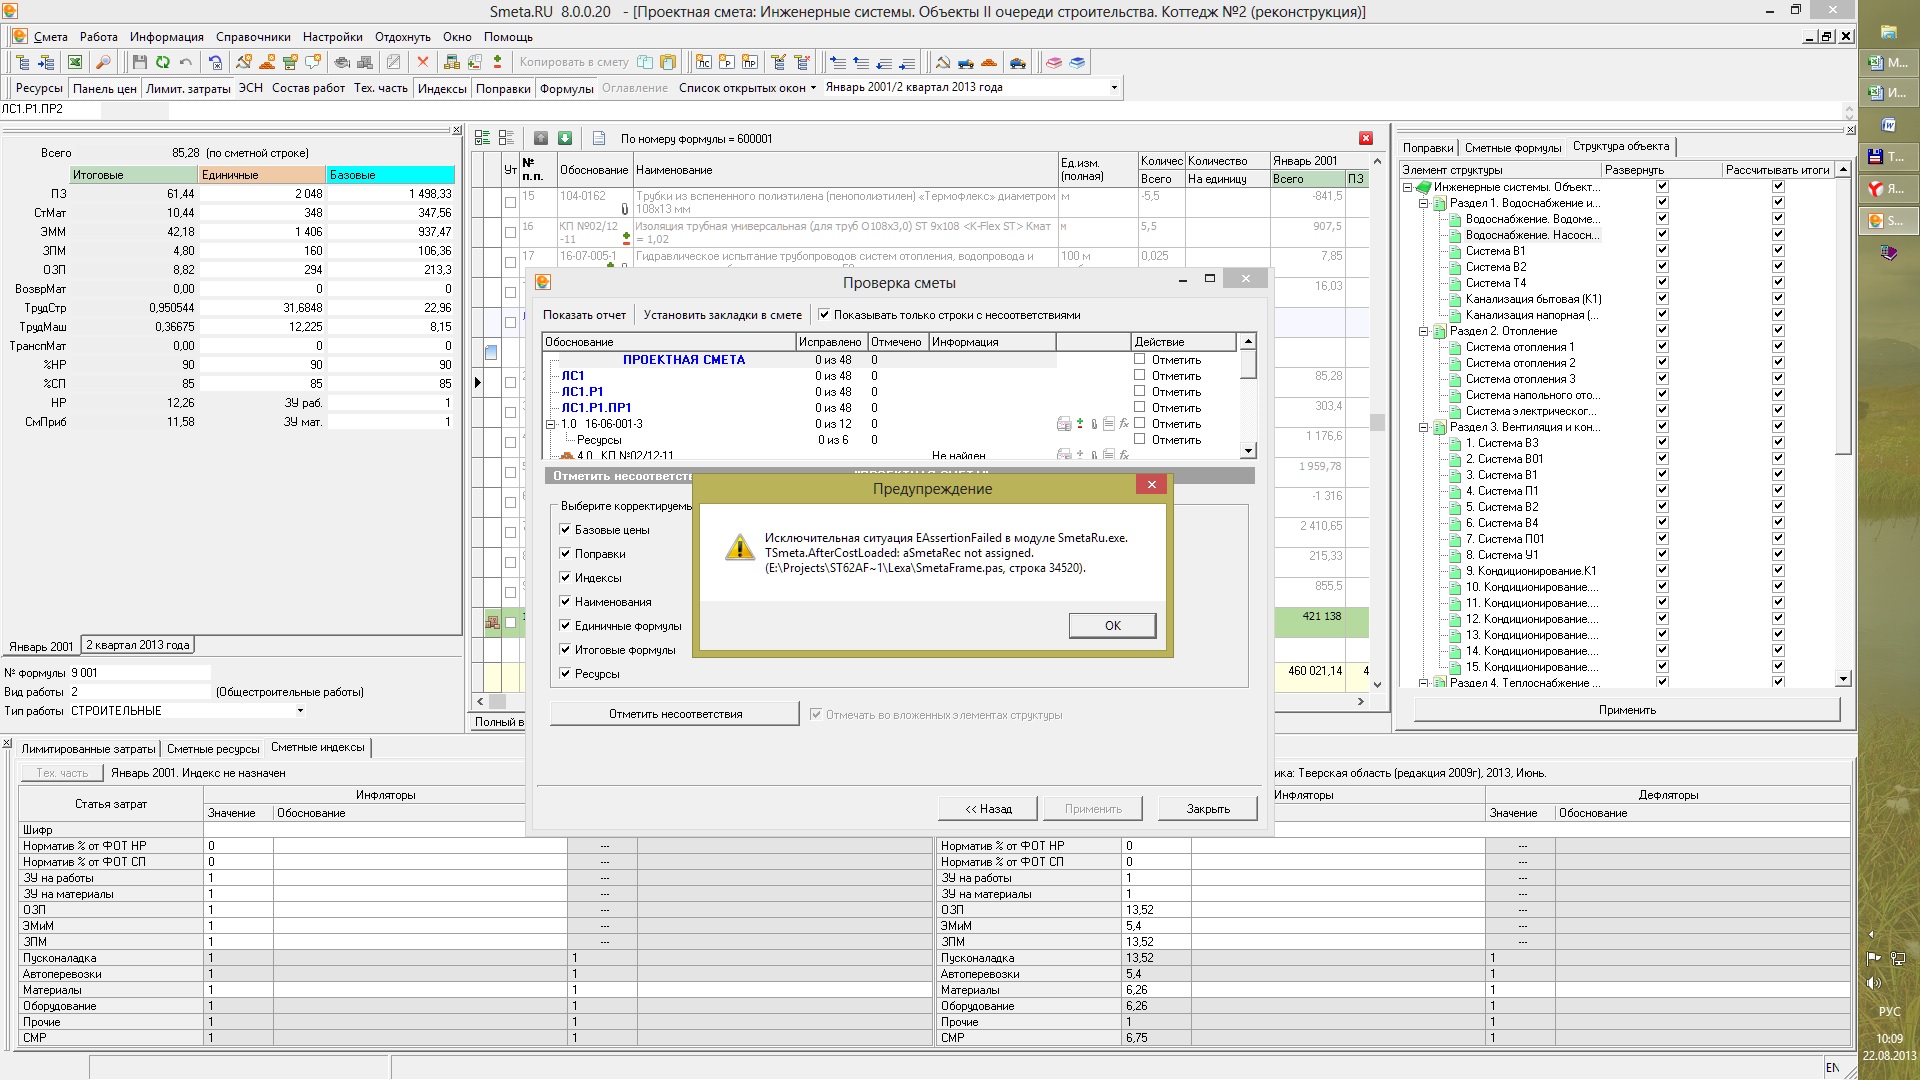Click the Вид работы field

point(139,692)
